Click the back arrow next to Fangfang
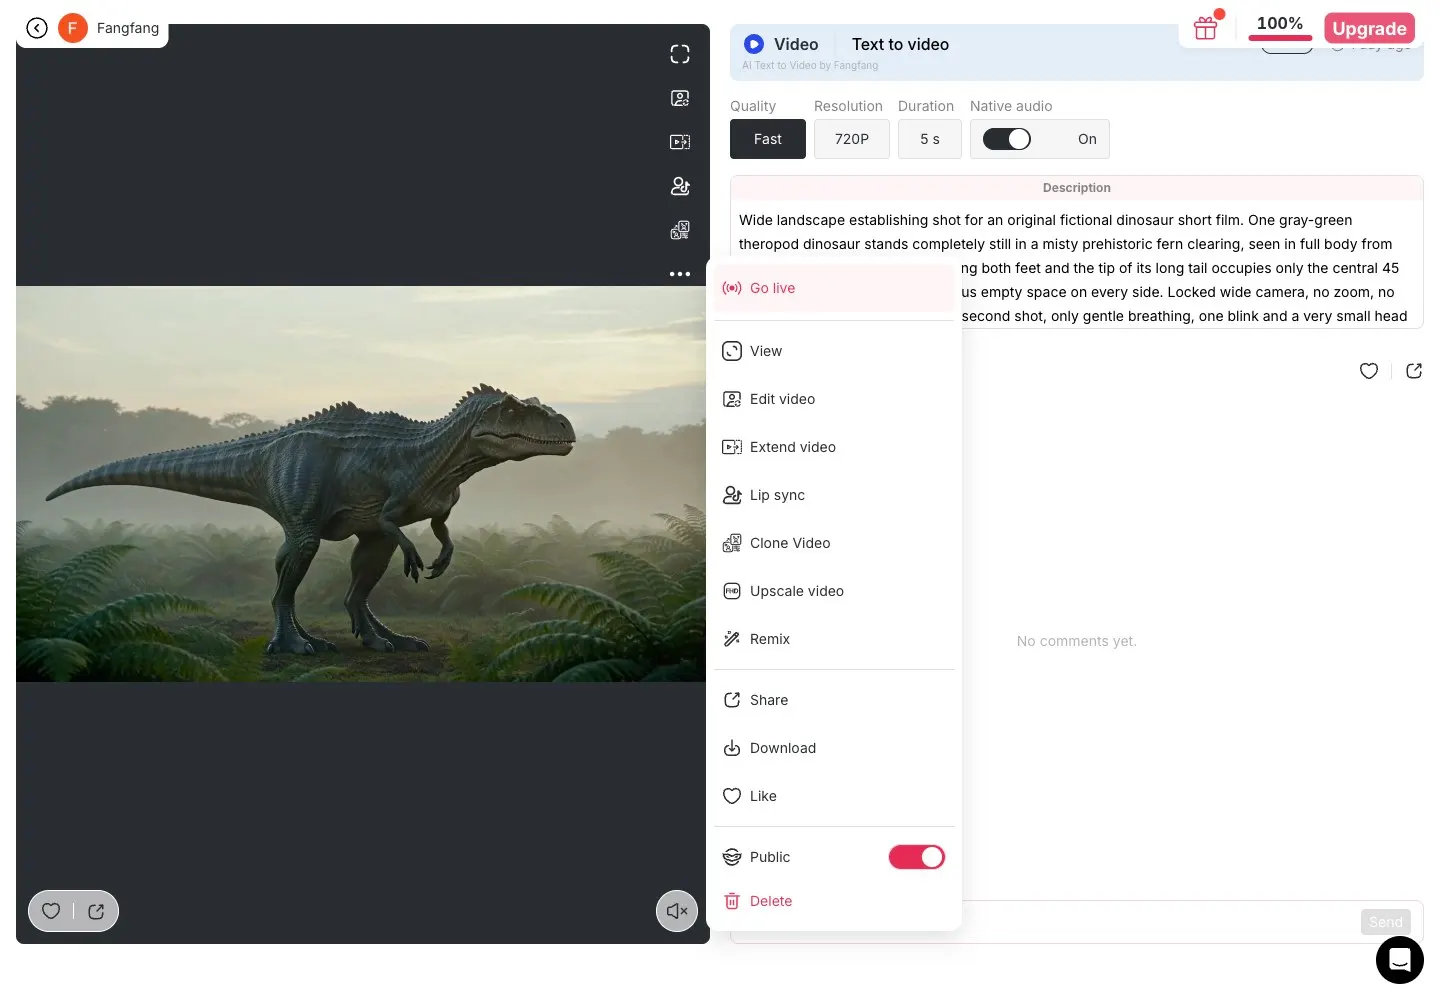Image resolution: width=1440 pixels, height=1000 pixels. point(37,28)
